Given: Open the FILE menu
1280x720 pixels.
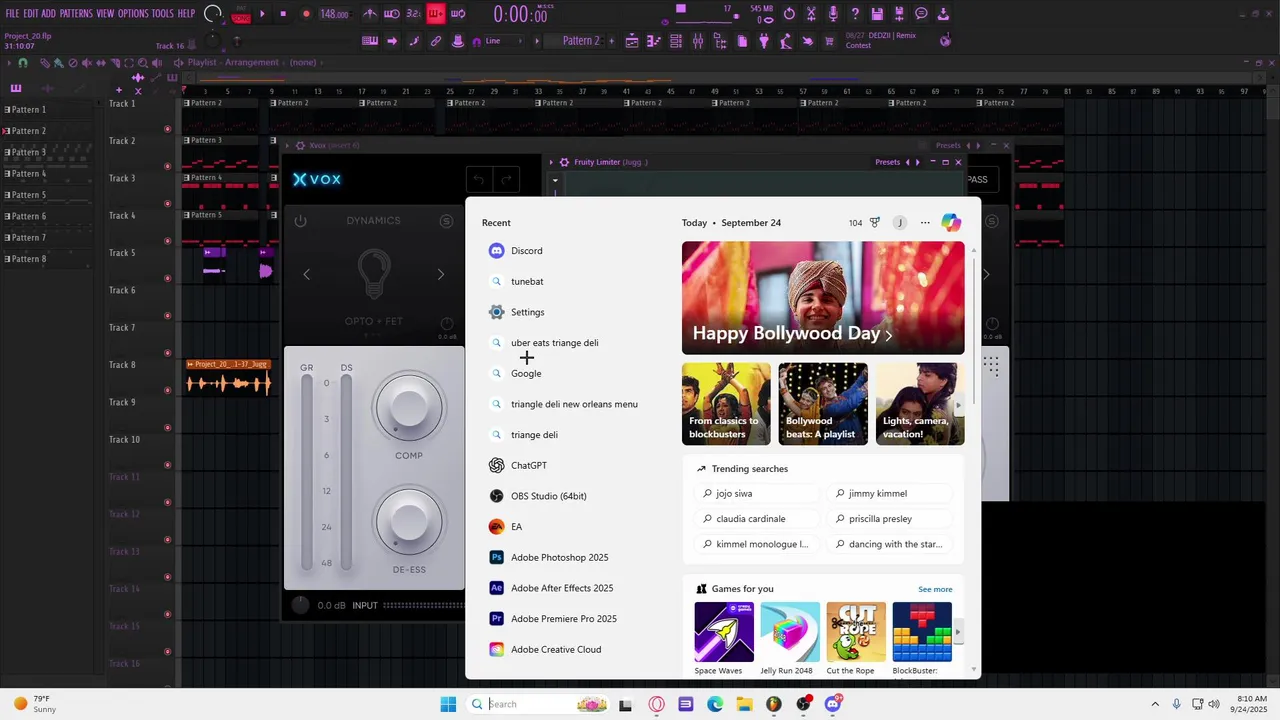Looking at the screenshot, I should click(x=12, y=14).
